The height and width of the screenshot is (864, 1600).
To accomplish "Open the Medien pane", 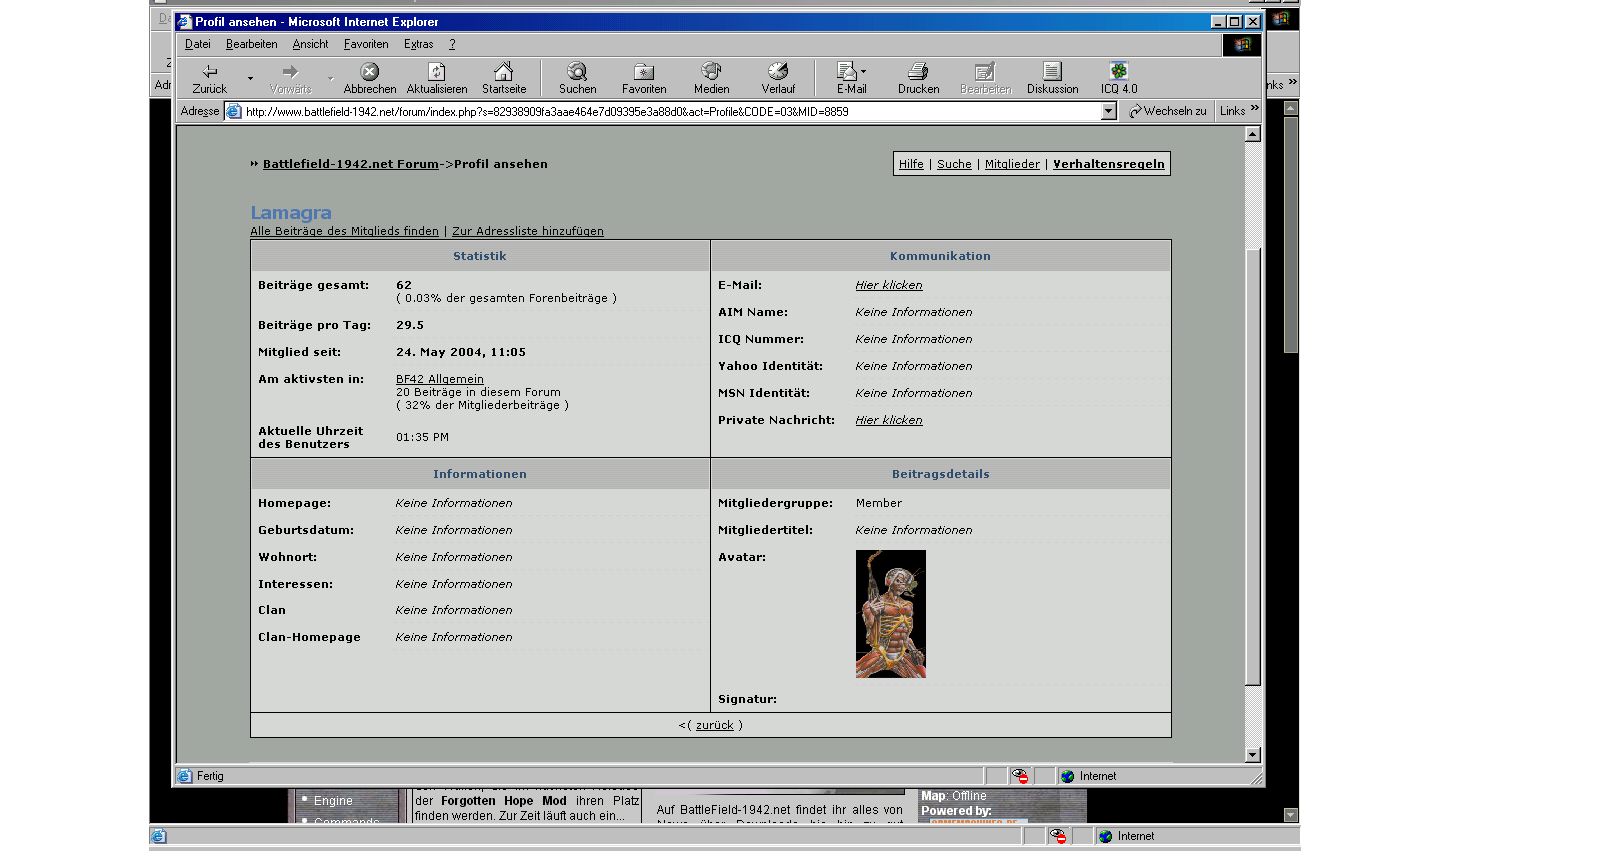I will (x=711, y=78).
